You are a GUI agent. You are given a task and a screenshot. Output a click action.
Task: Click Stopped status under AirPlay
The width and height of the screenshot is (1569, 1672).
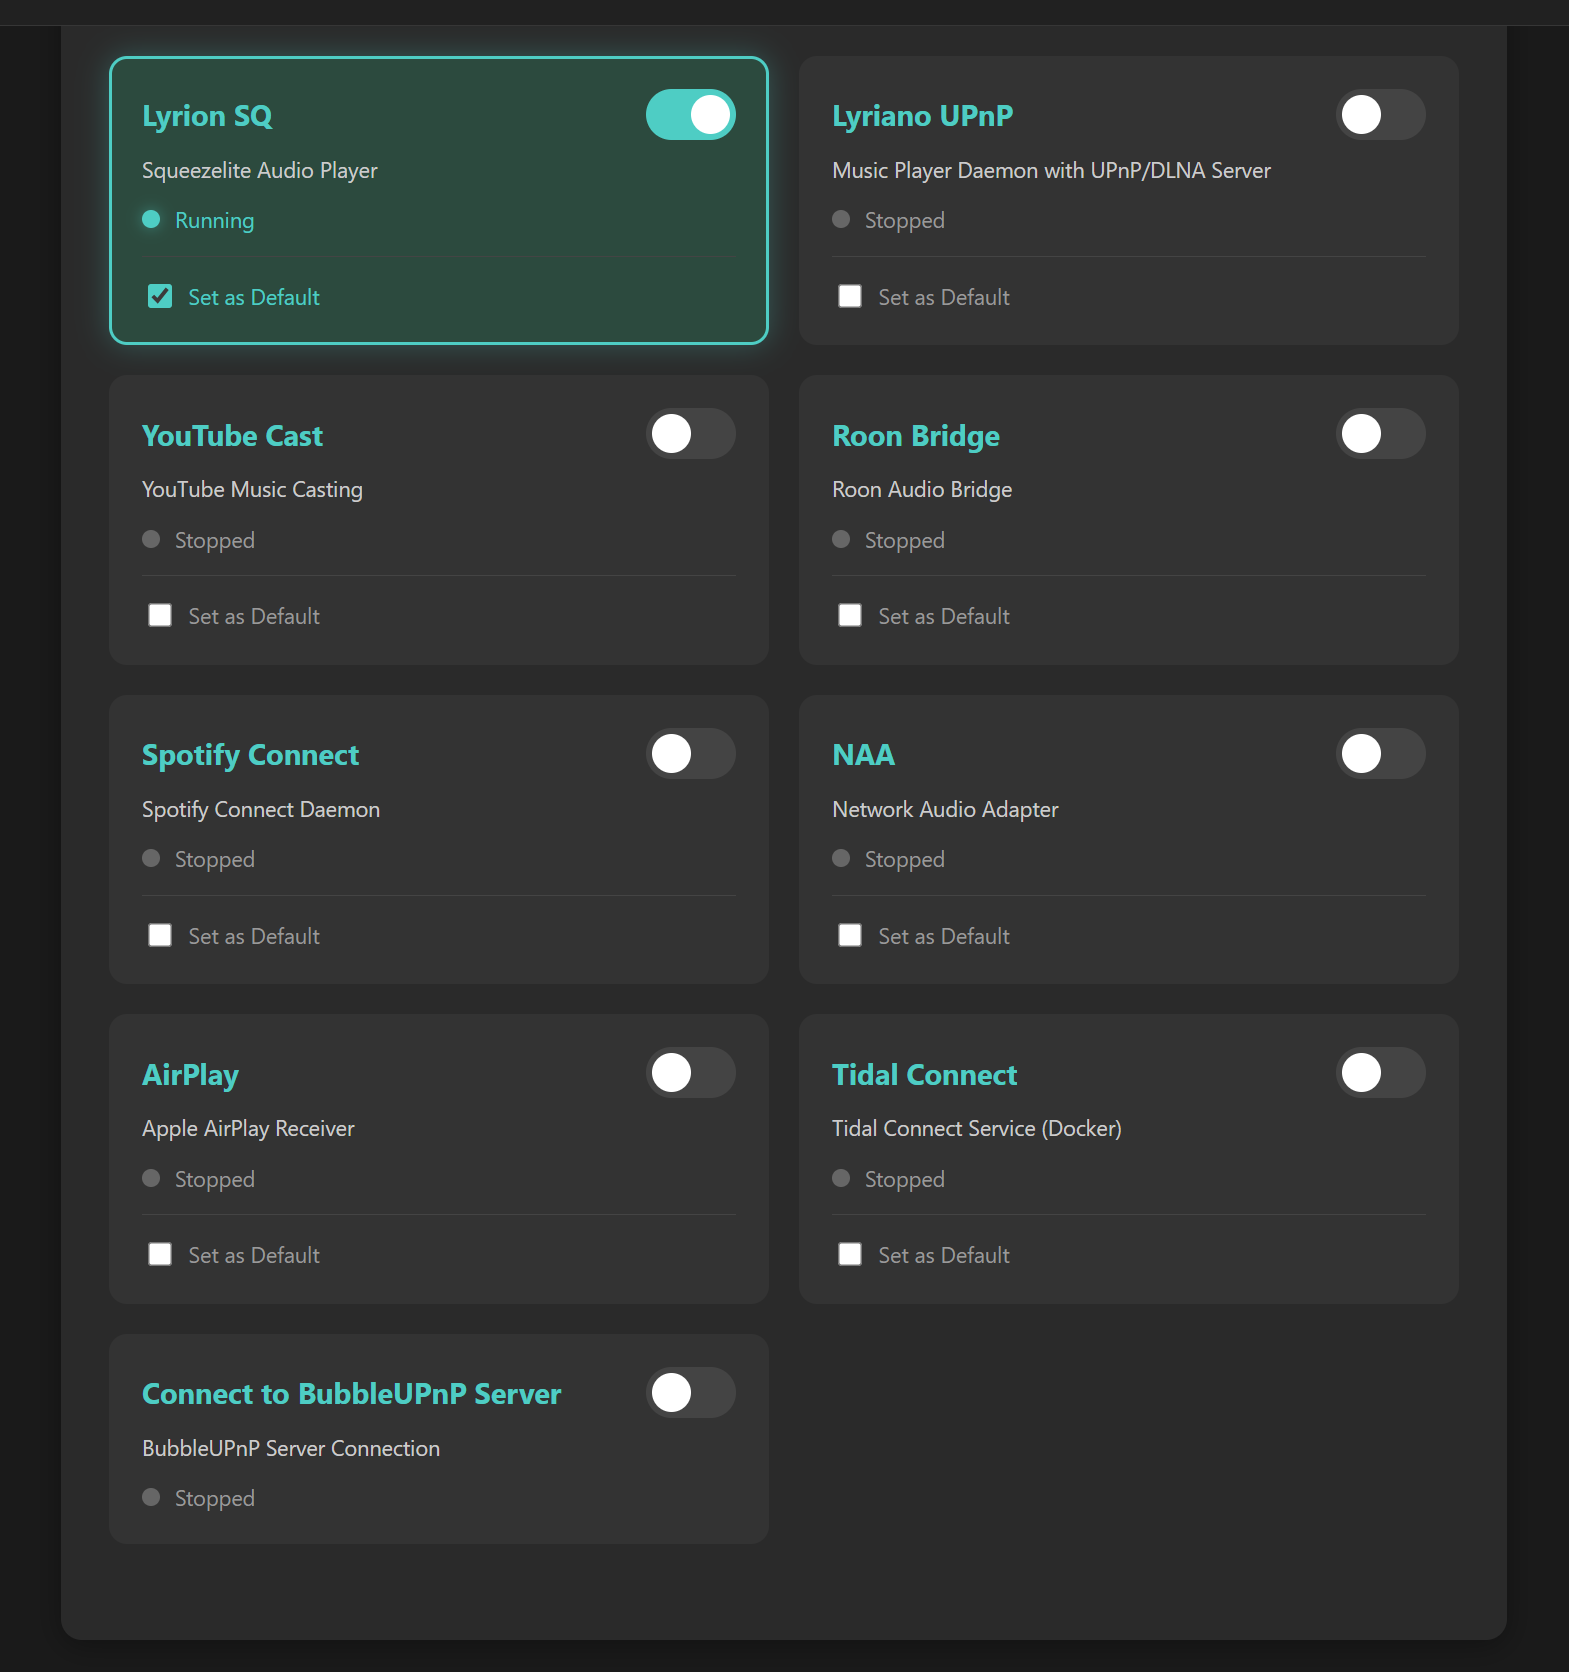(215, 1179)
